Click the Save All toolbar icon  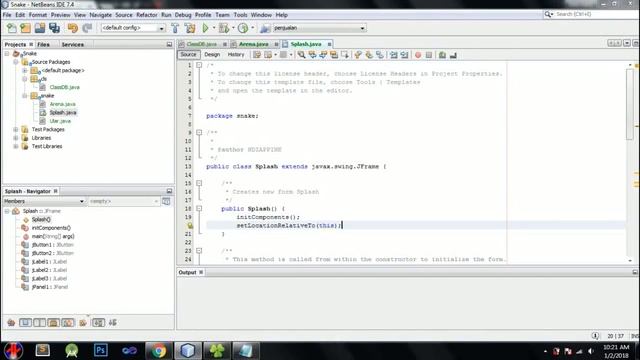(54, 28)
